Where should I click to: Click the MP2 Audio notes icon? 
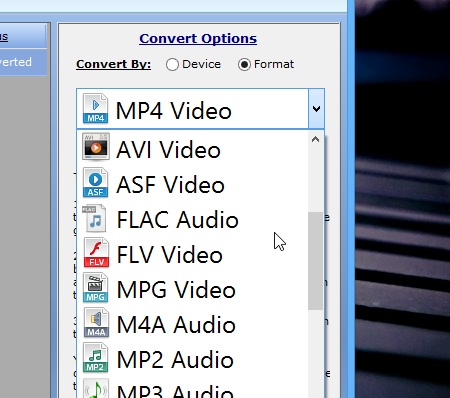click(95, 358)
